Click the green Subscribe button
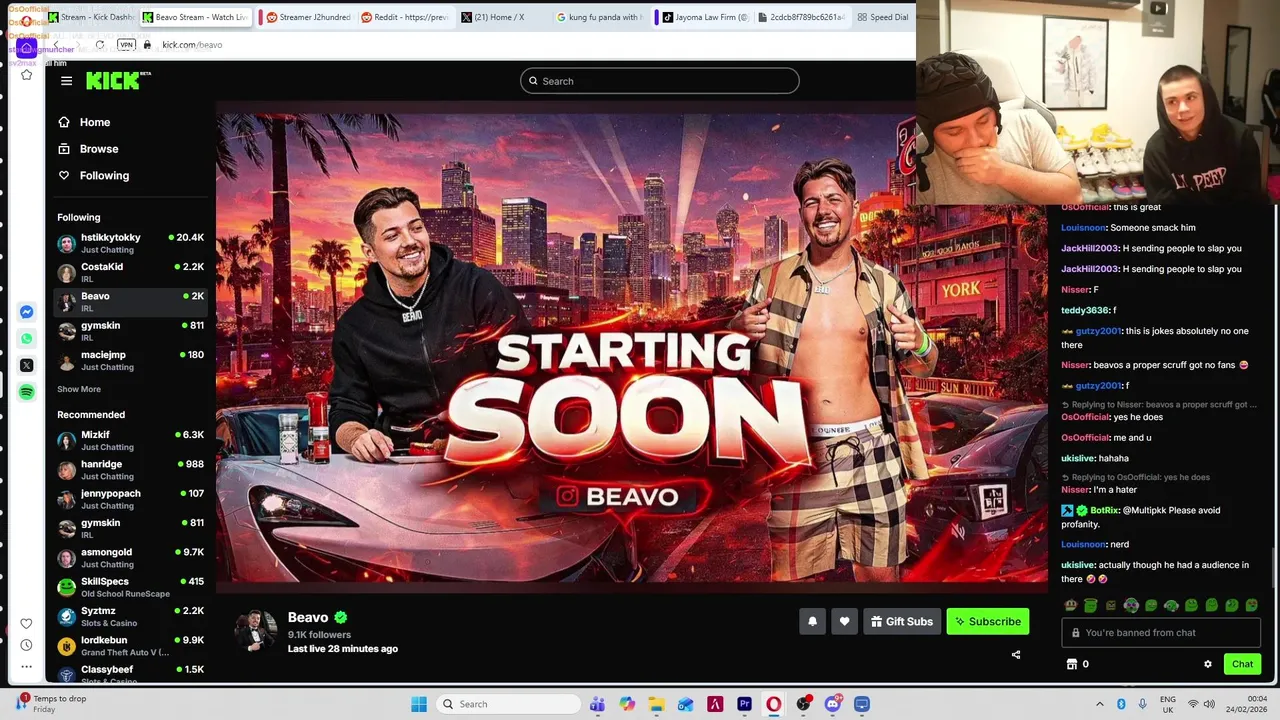 [x=988, y=622]
